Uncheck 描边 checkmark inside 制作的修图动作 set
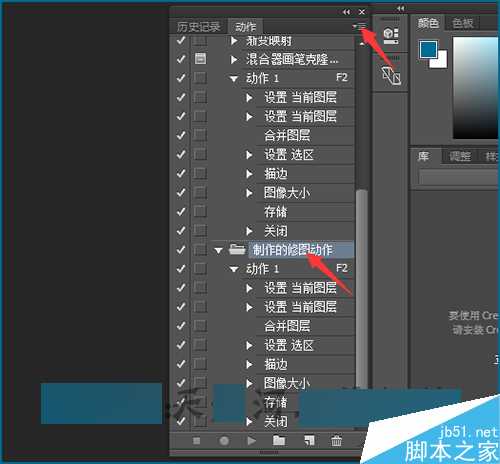Screen dimensions: 500x464 [x=181, y=364]
